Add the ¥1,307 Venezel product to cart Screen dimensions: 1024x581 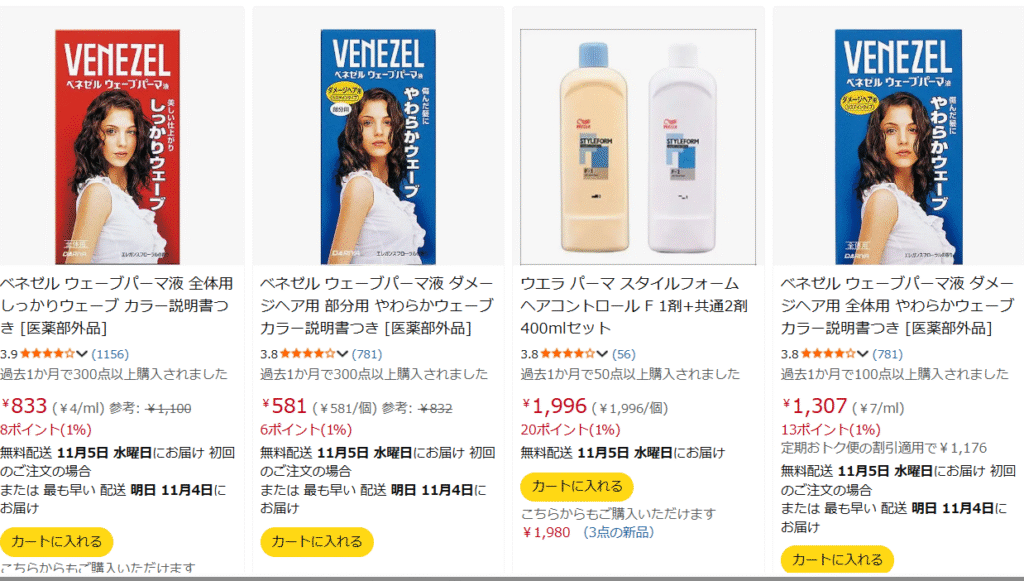tap(837, 559)
